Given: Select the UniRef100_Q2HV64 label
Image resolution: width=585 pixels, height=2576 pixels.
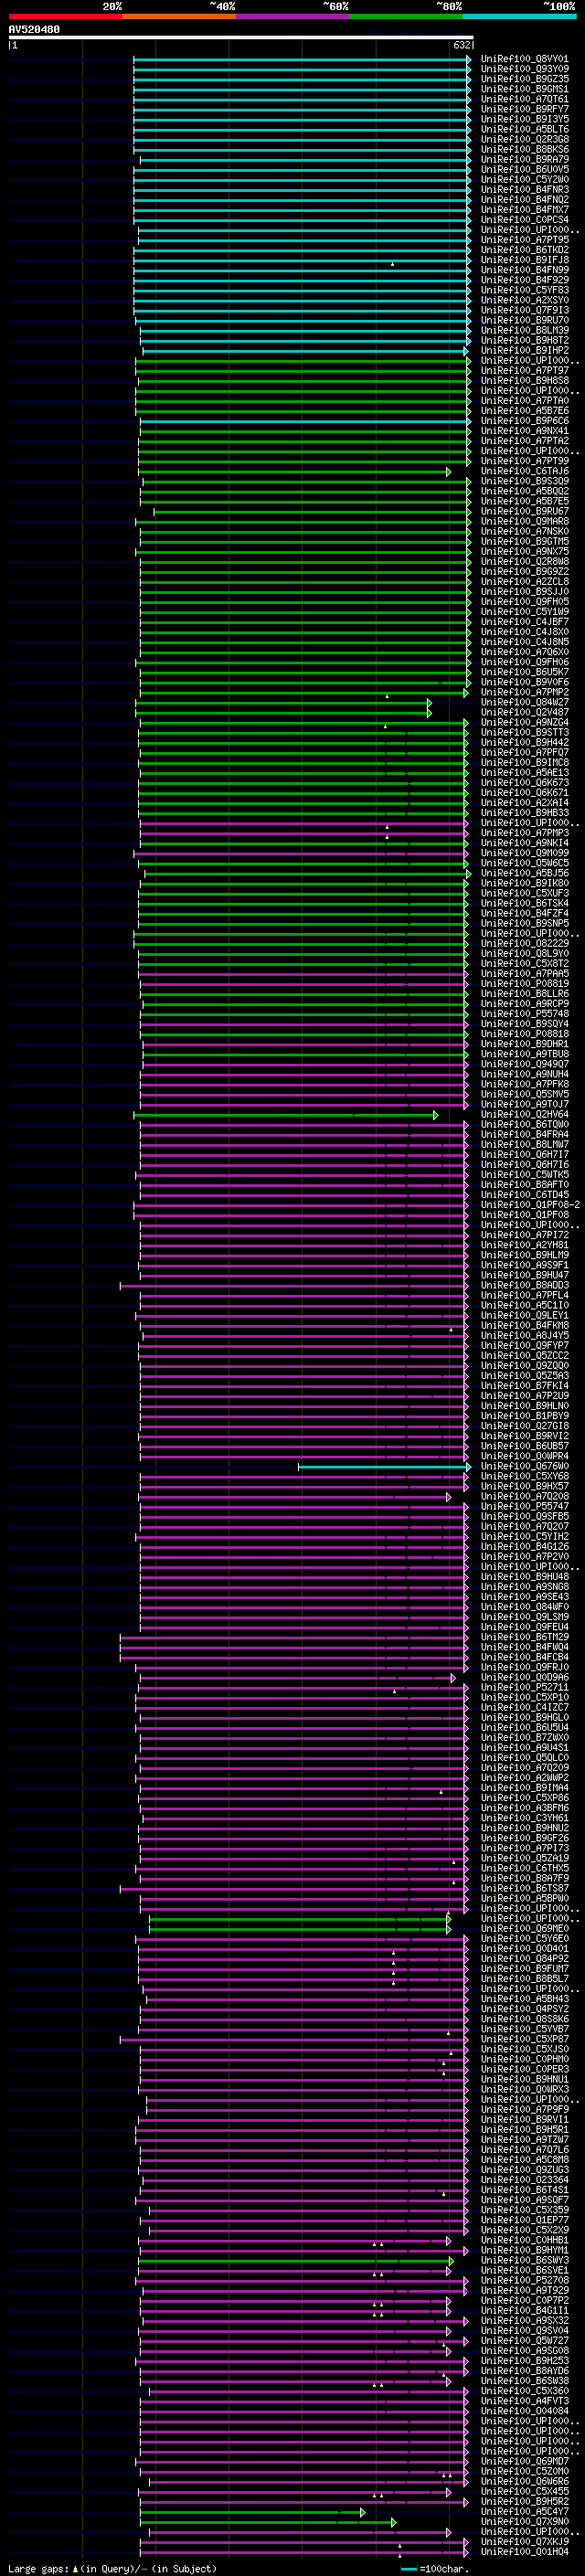Looking at the screenshot, I should (x=524, y=1114).
